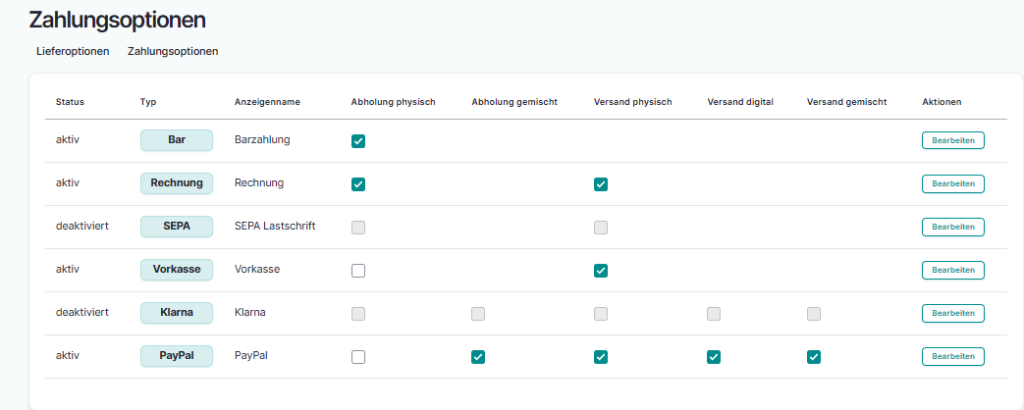Screen dimensions: 1024x410
Task: Uncheck Versand digital for PayPal
Action: click(713, 357)
